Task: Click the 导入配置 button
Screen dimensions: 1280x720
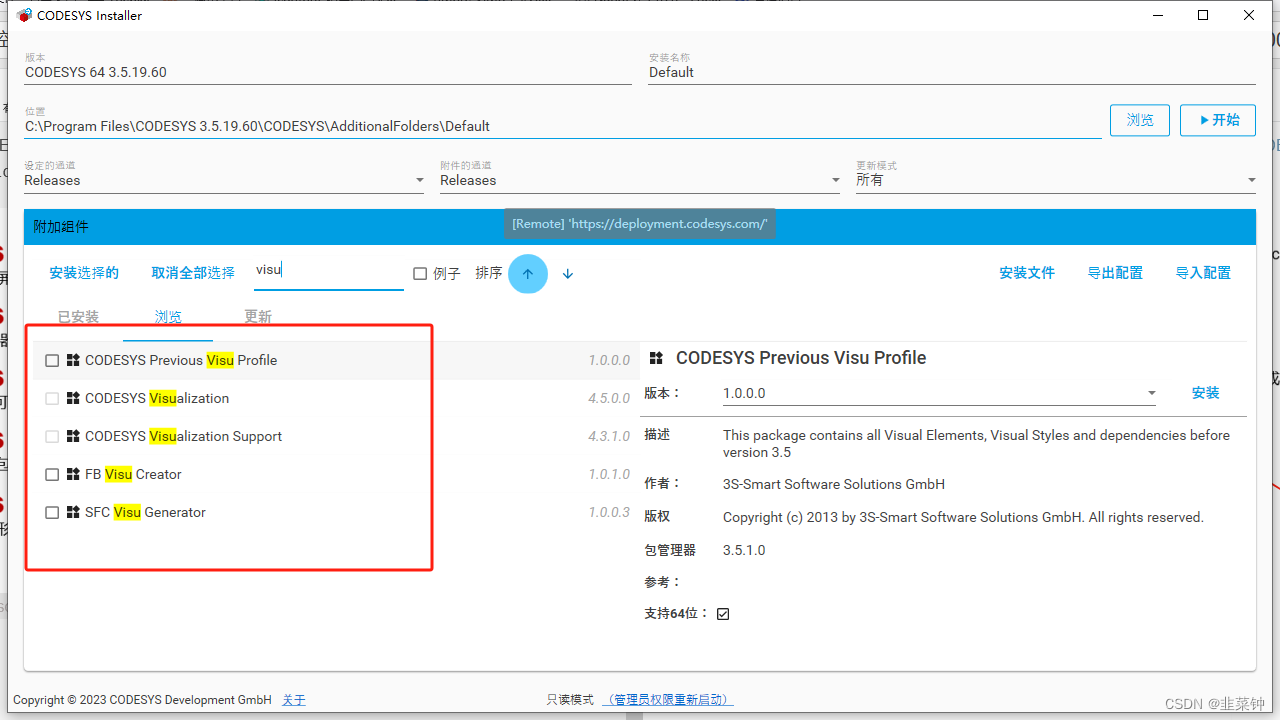Action: (1203, 273)
